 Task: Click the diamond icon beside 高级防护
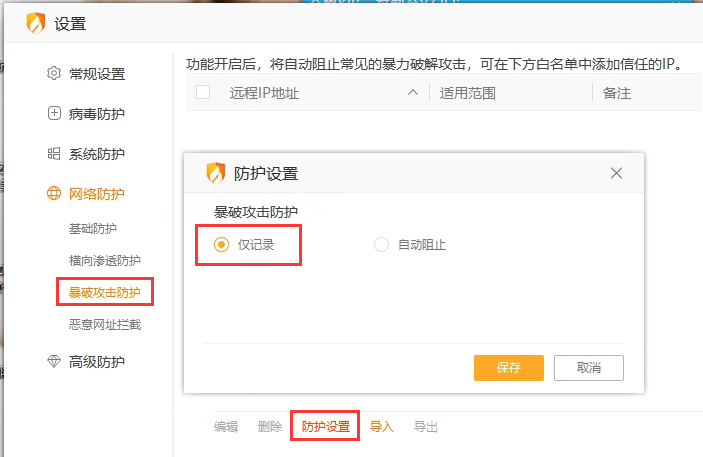54,362
